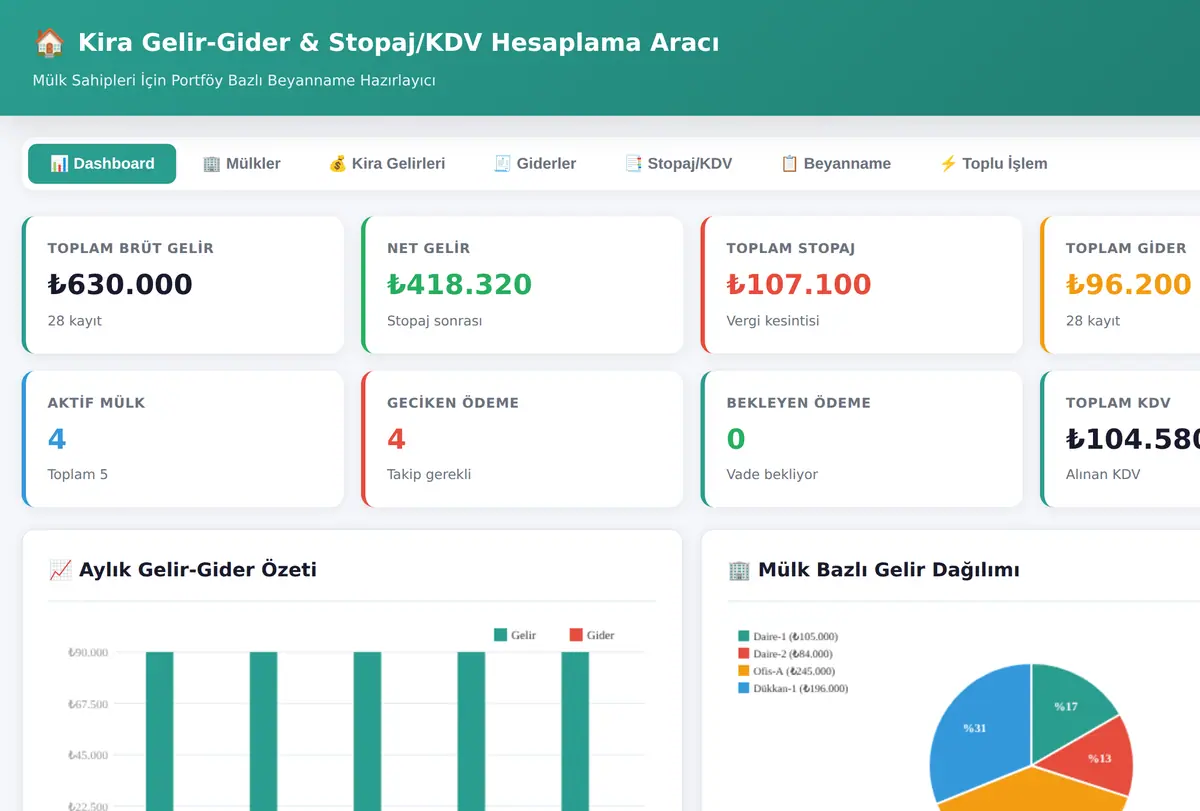Toggle the Gelir series in the bar chart legend
The height and width of the screenshot is (811, 1200).
[x=515, y=635]
